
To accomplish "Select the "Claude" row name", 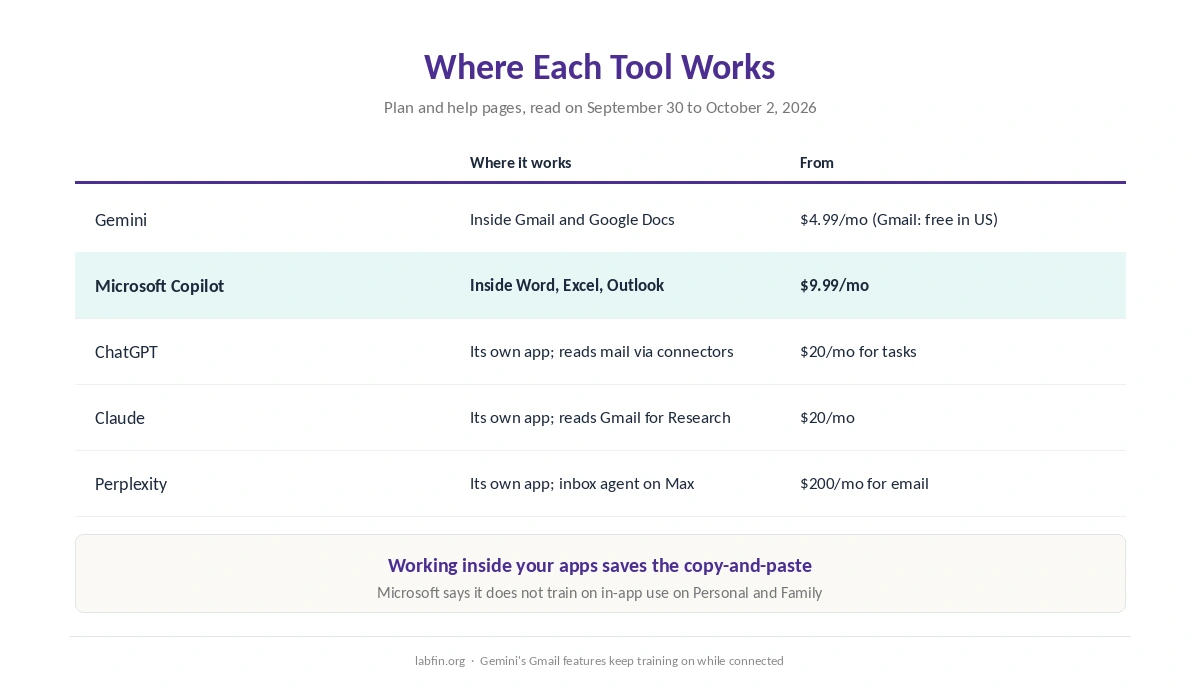I will coord(120,418).
